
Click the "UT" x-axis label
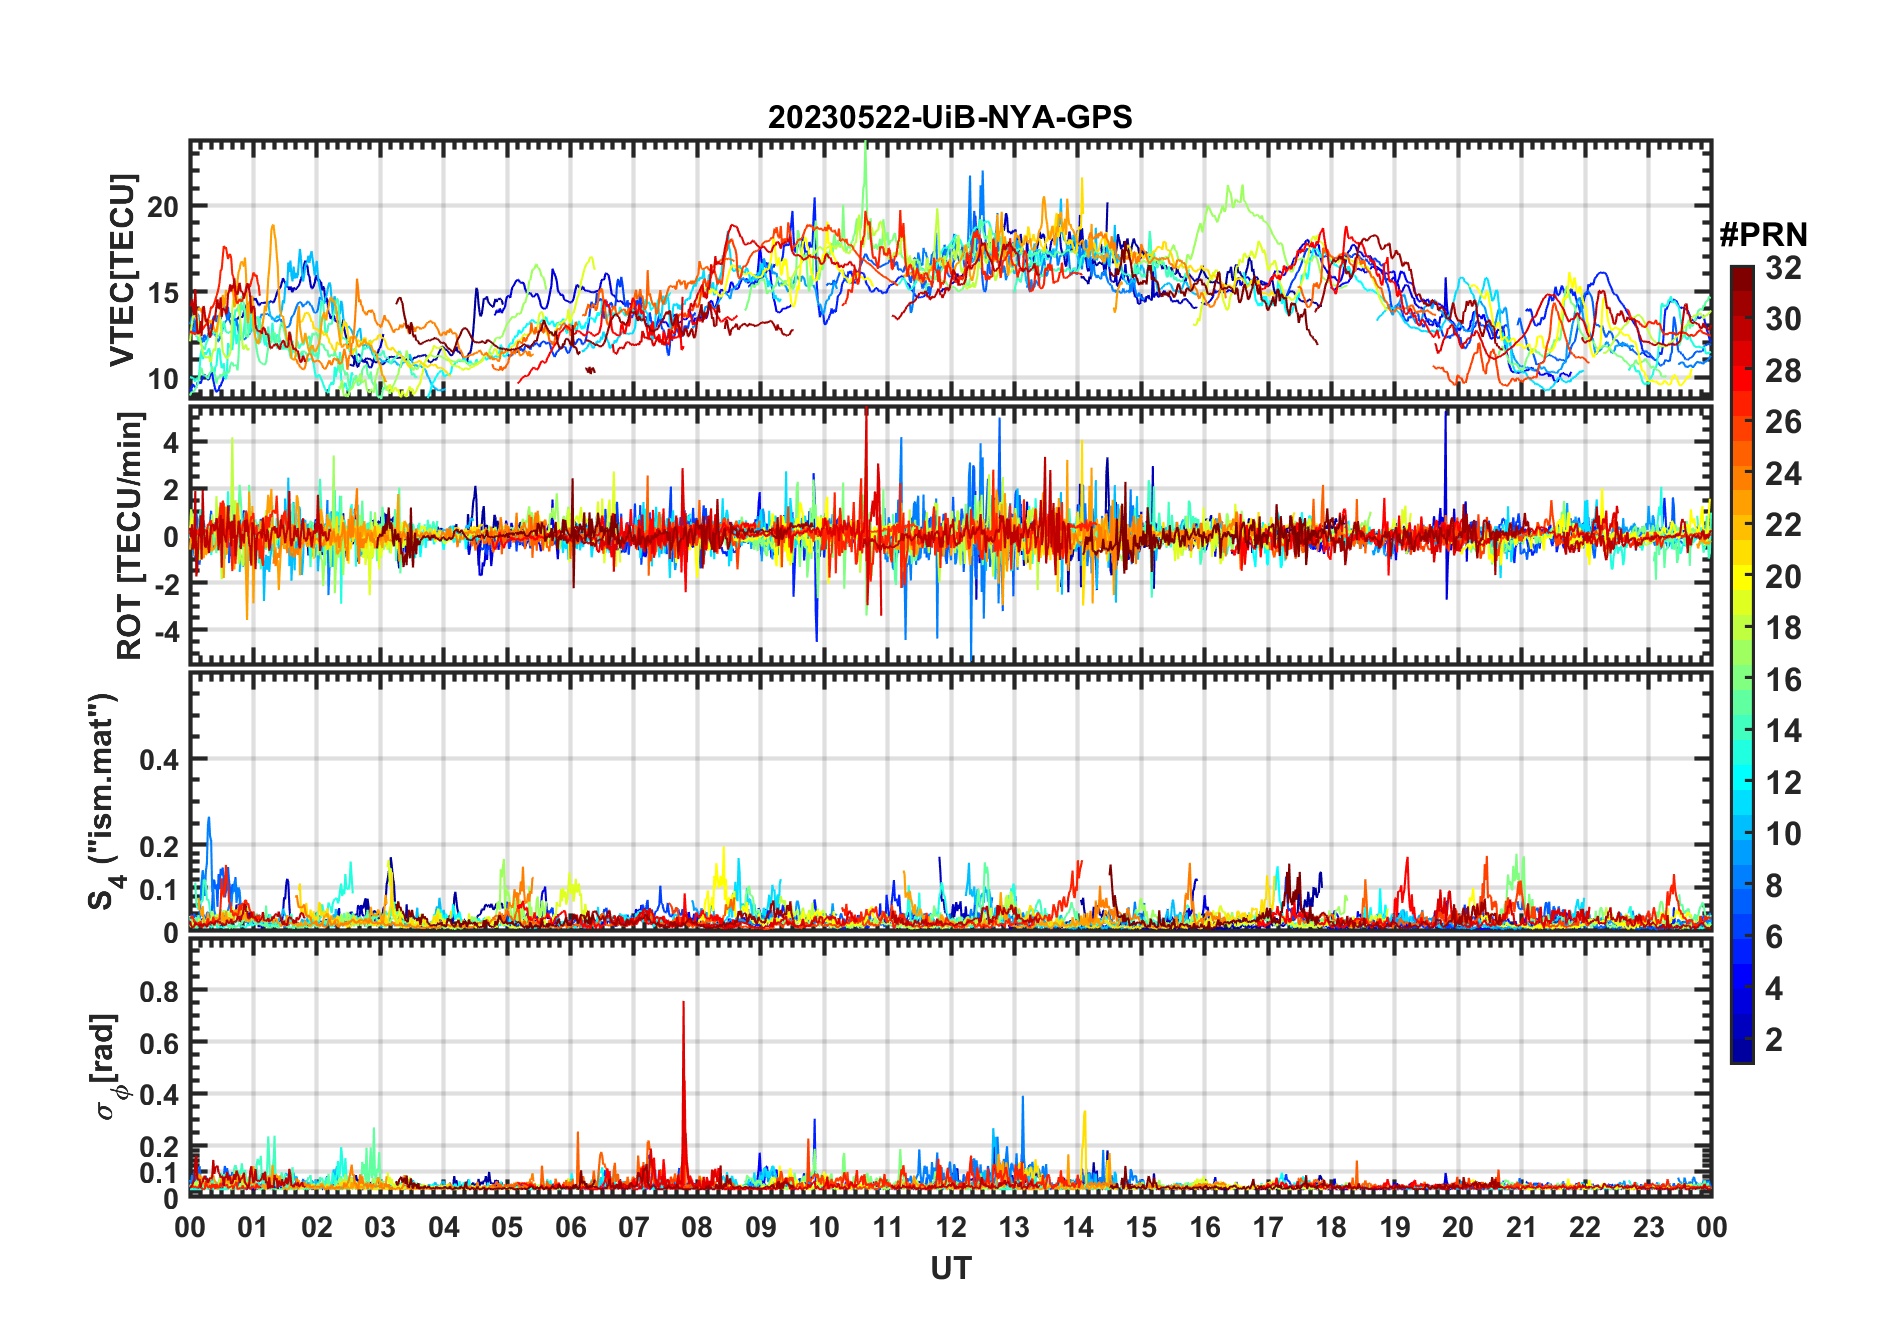[x=950, y=1269]
